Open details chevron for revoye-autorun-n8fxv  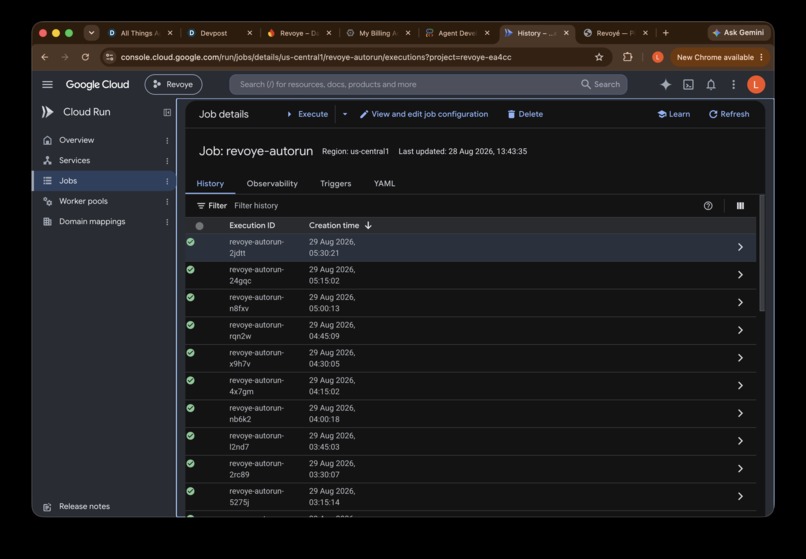(740, 303)
